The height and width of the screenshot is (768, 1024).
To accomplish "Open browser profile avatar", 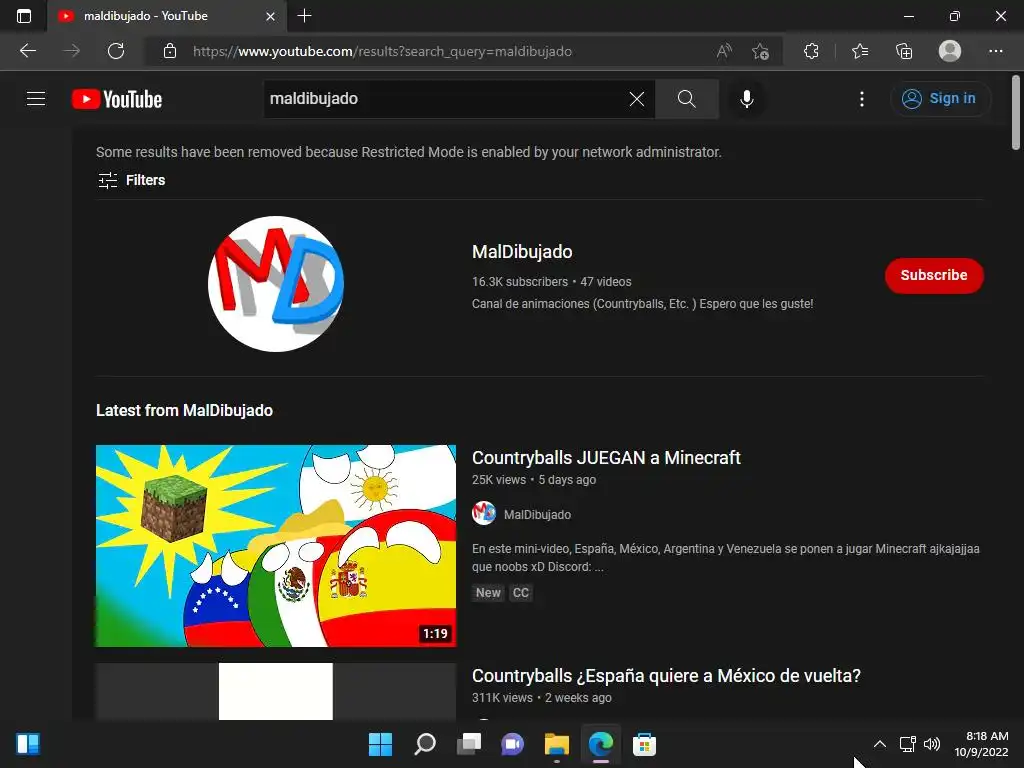I will 950,51.
